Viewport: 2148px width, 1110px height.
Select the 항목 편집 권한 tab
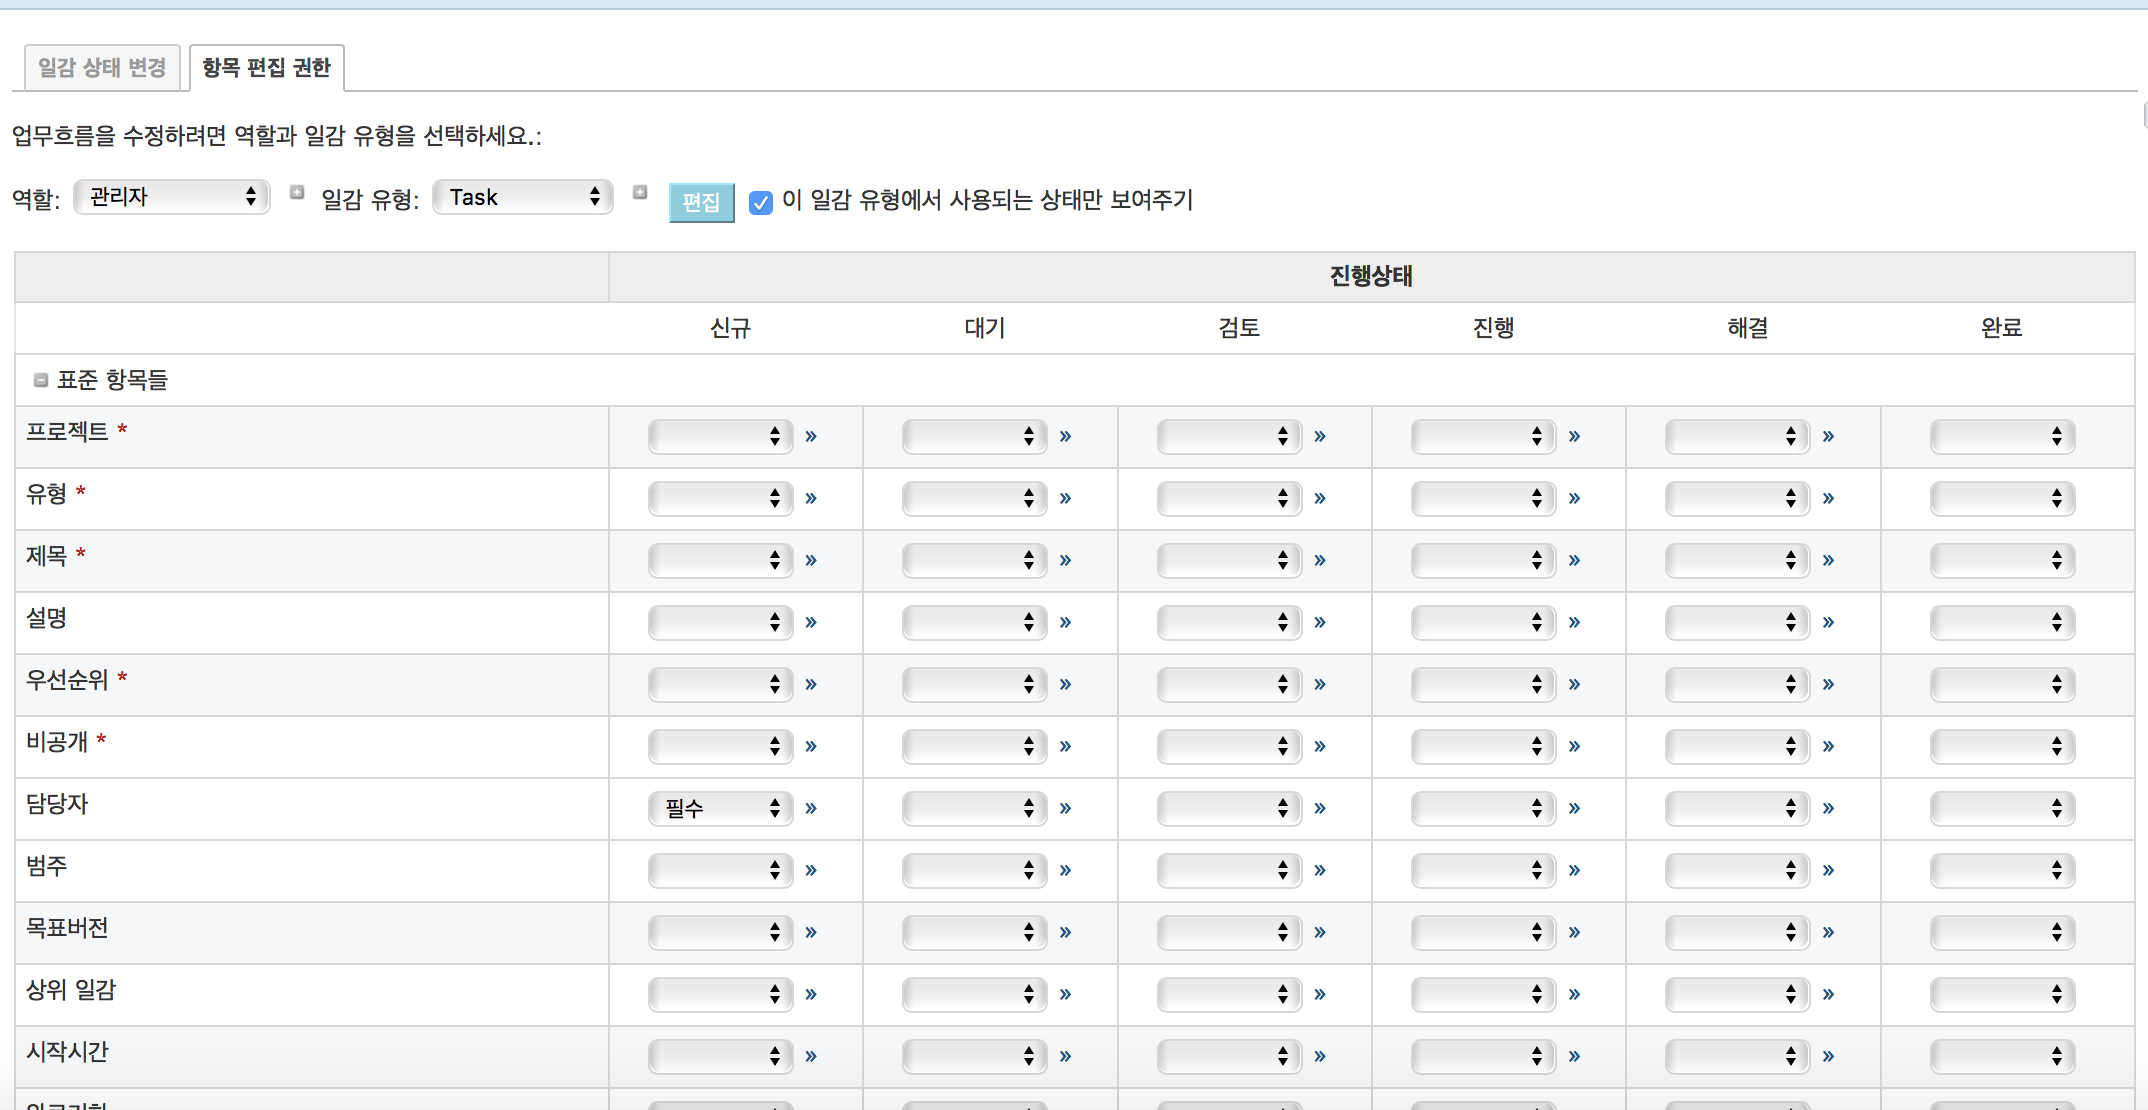[x=266, y=68]
